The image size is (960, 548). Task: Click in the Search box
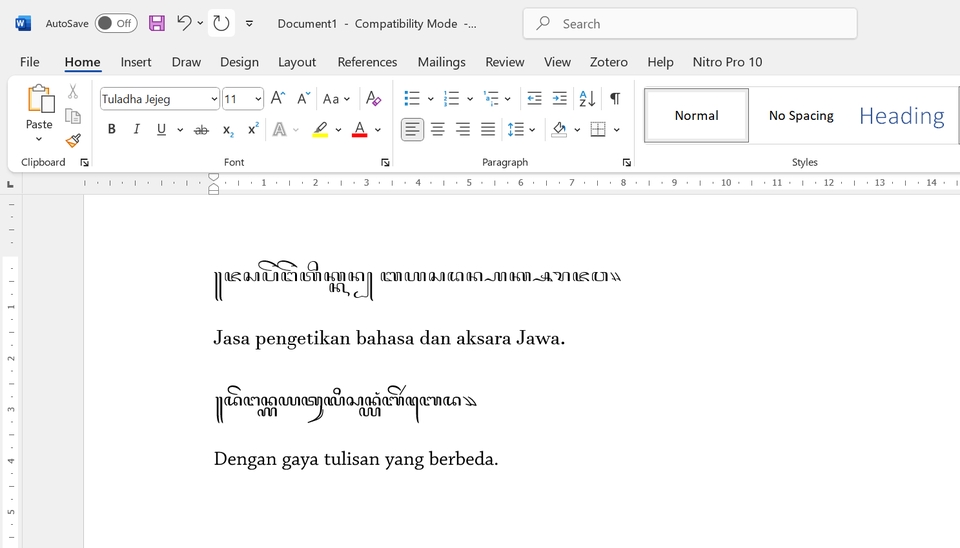click(x=700, y=23)
